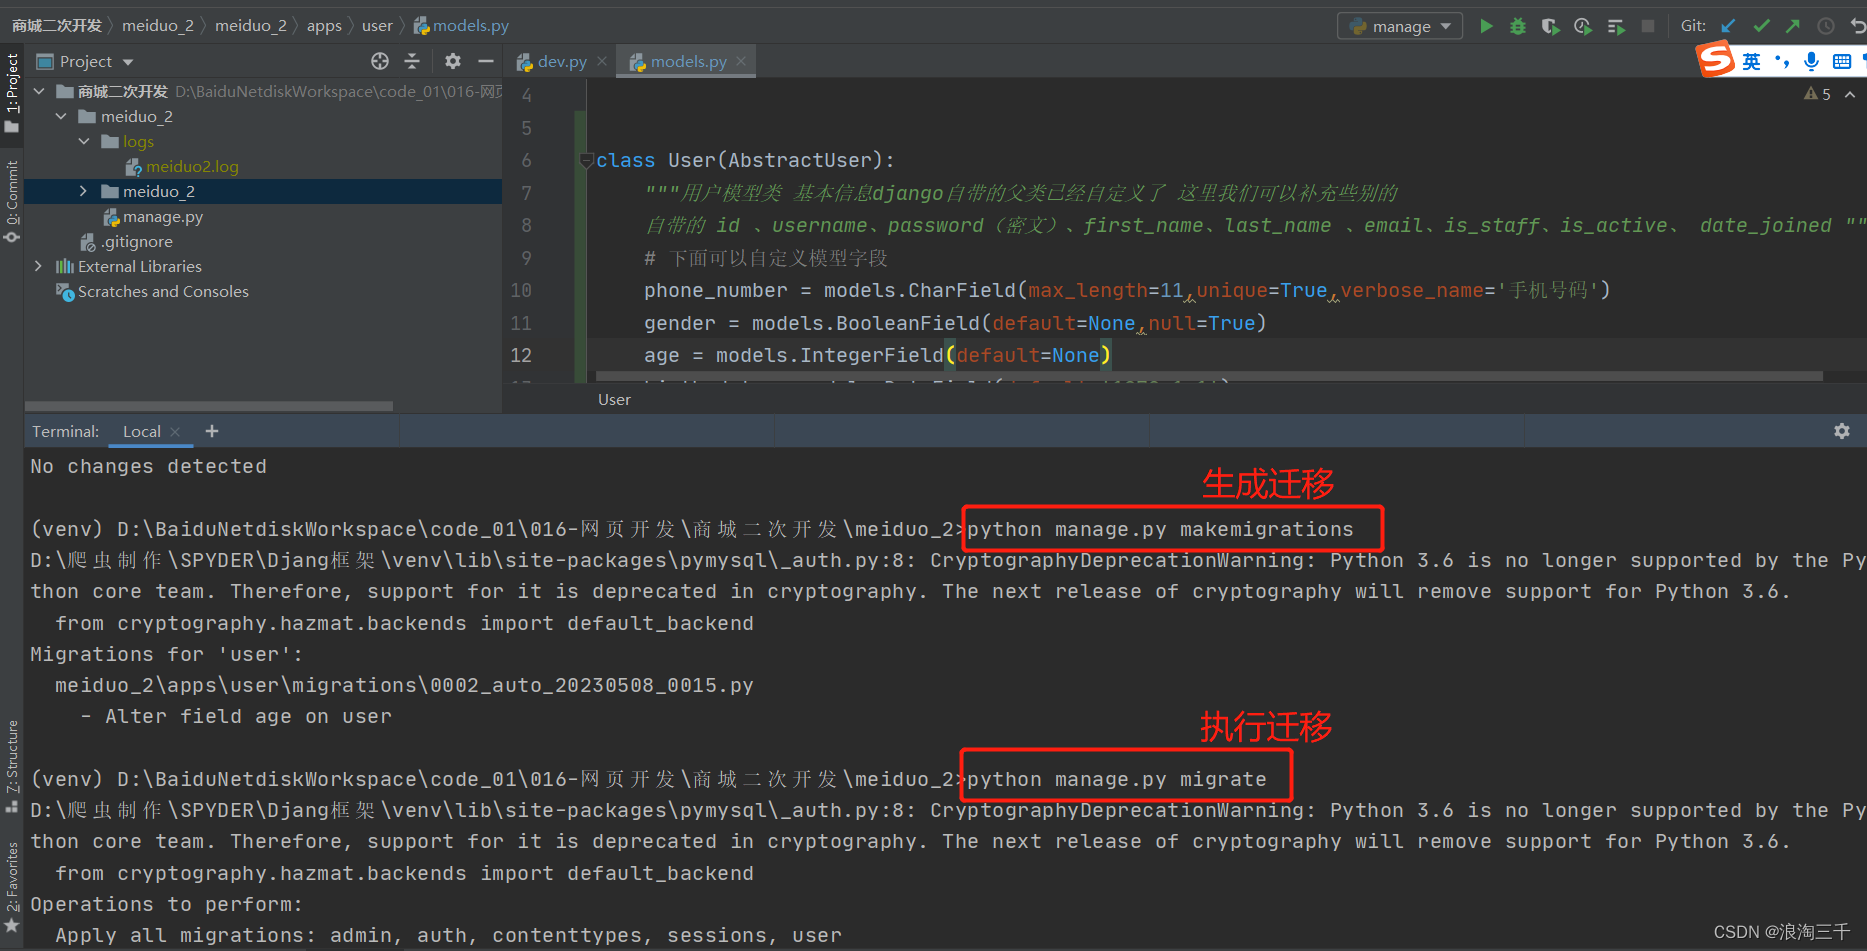This screenshot has width=1867, height=951.
Task: Go to previous highlighted problem chevron
Action: coord(1850,94)
